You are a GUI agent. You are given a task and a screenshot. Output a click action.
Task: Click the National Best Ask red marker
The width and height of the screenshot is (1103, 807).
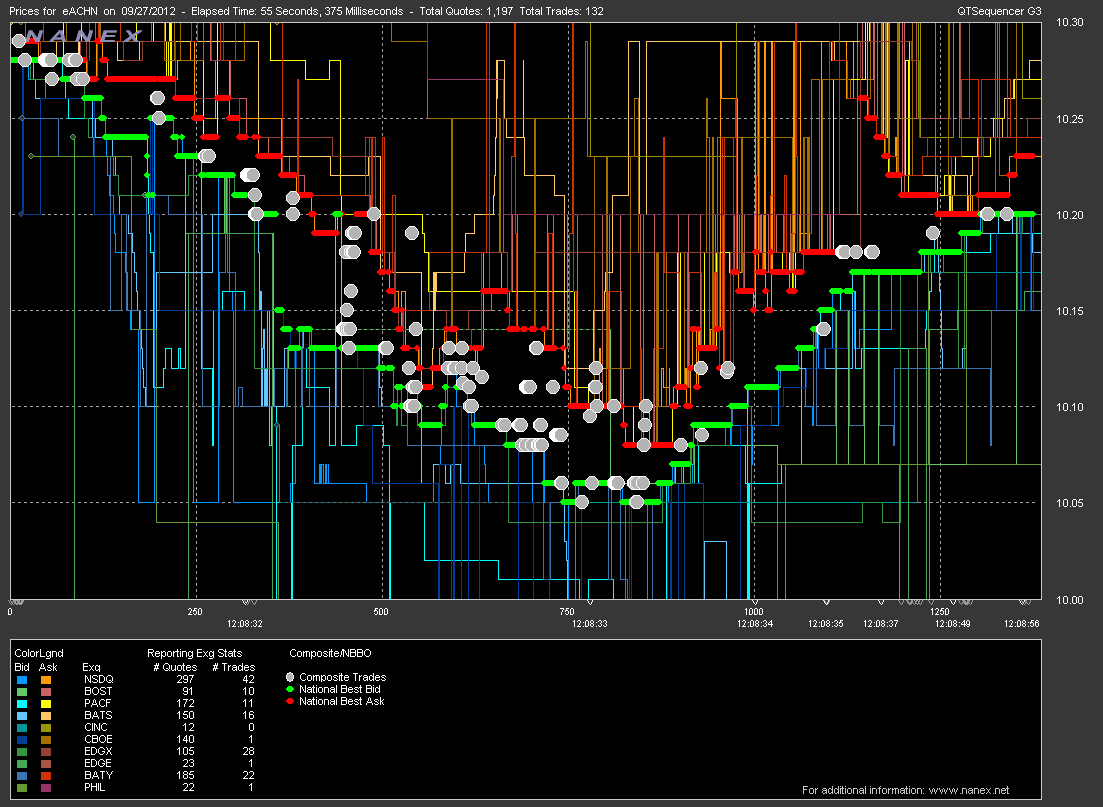290,701
